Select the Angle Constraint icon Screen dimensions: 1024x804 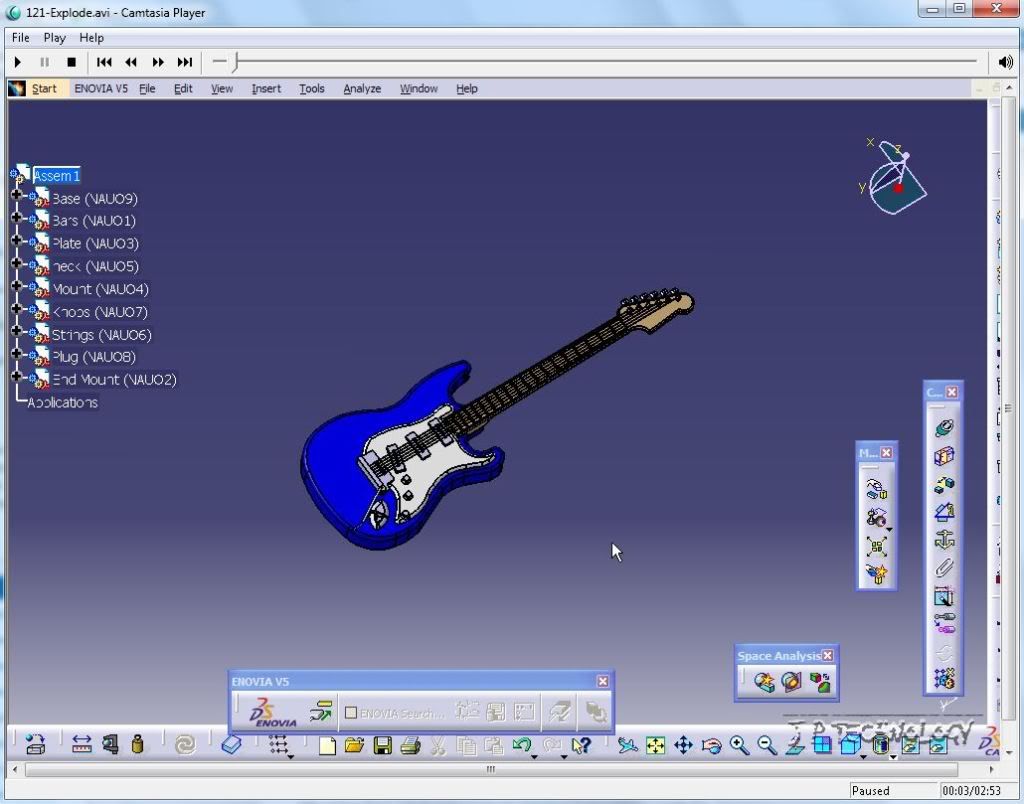coord(944,512)
